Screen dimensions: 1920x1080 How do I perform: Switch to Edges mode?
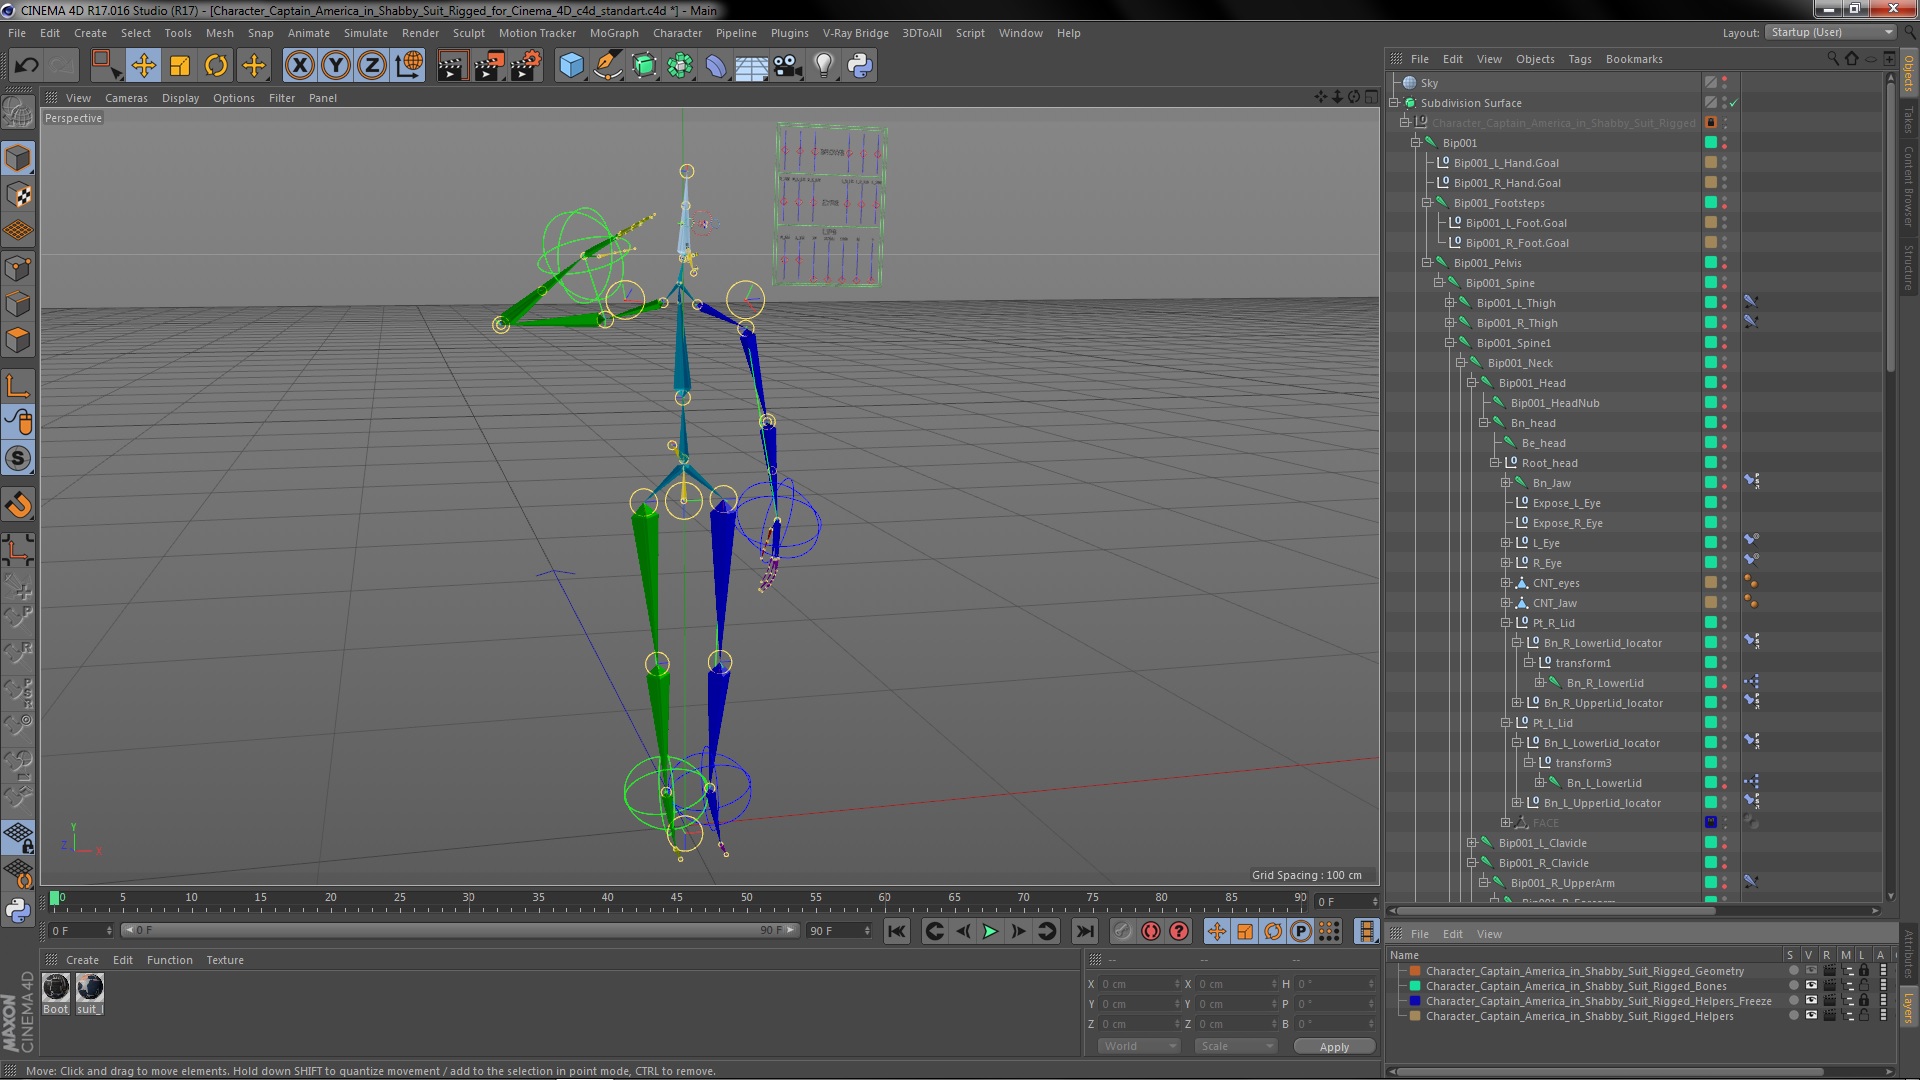[18, 304]
